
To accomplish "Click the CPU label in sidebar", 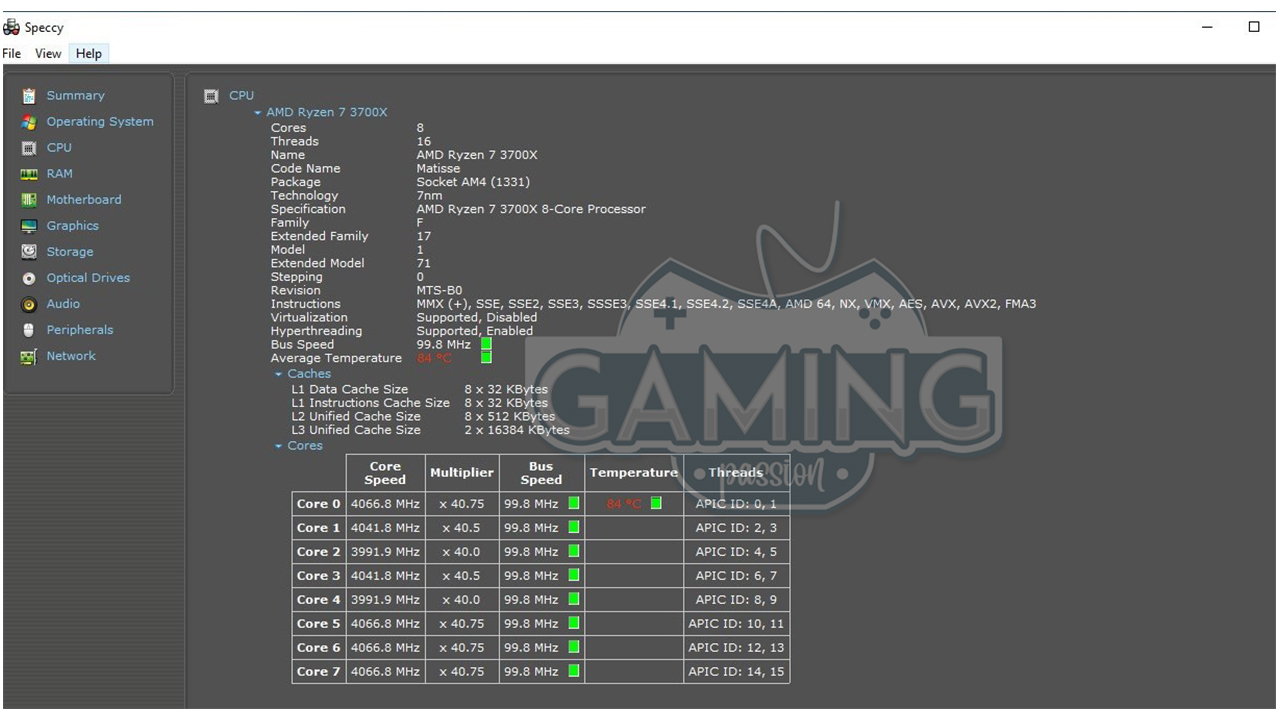I will [59, 148].
